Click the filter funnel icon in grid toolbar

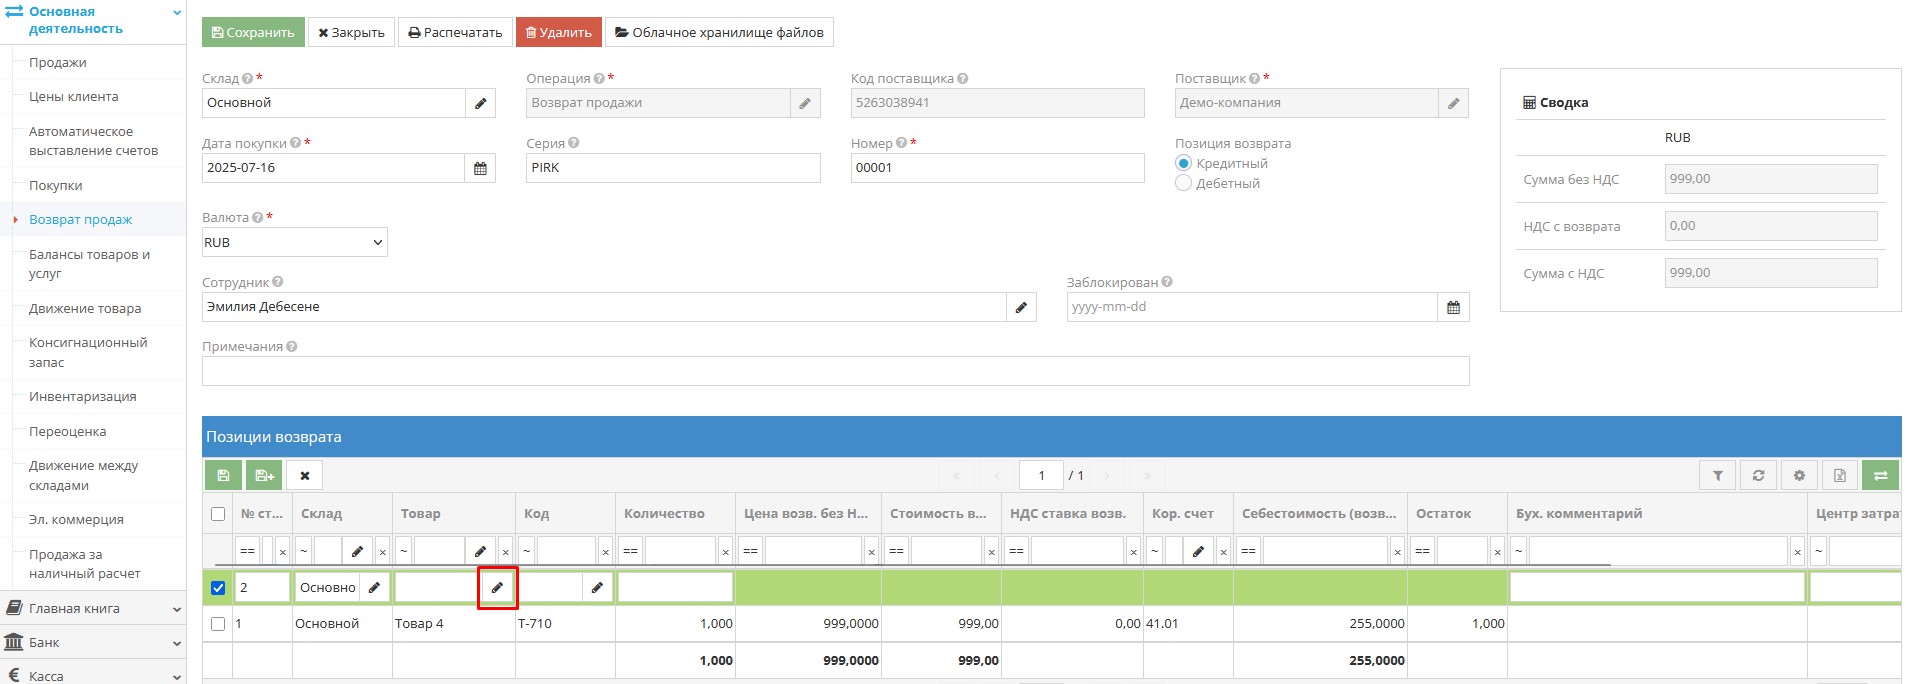click(1718, 475)
